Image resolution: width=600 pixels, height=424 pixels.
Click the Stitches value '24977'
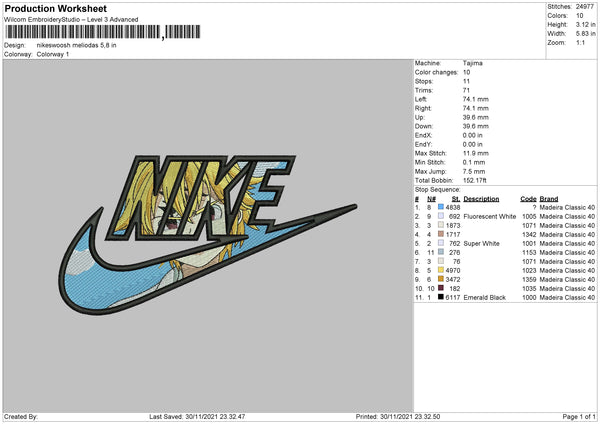tap(585, 7)
